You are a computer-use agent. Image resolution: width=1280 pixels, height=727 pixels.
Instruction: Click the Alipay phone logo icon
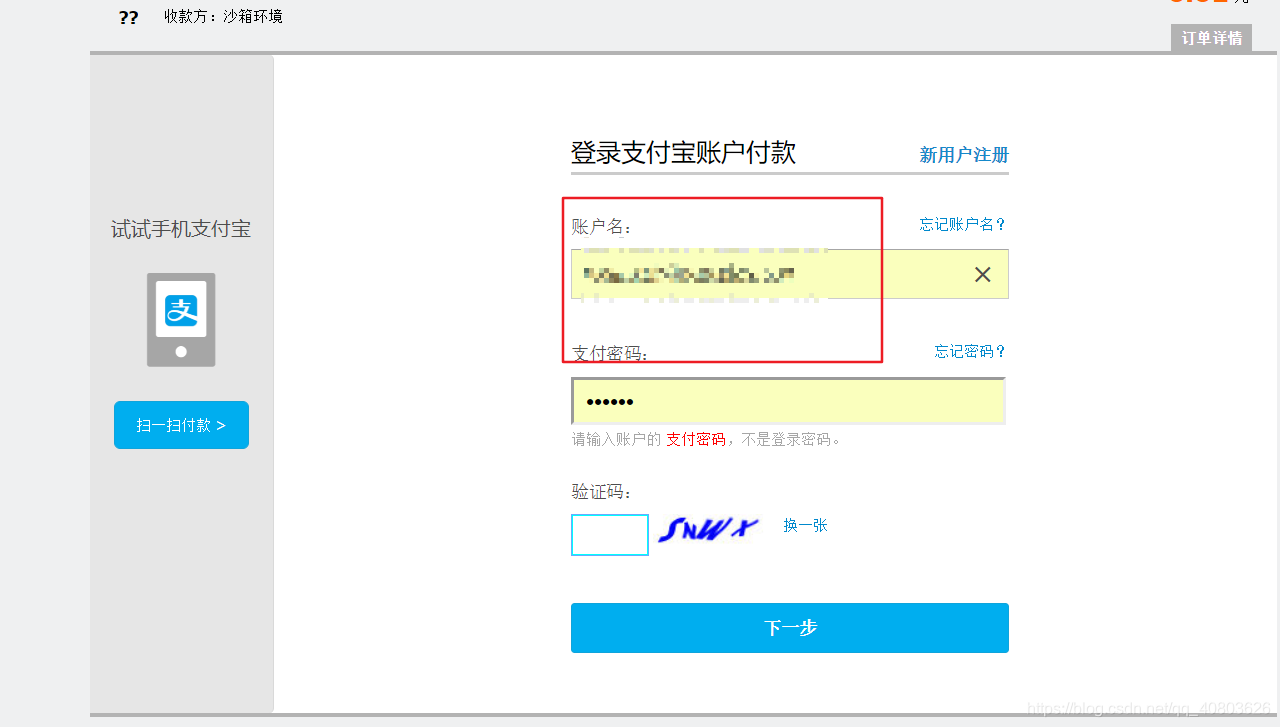click(x=181, y=320)
